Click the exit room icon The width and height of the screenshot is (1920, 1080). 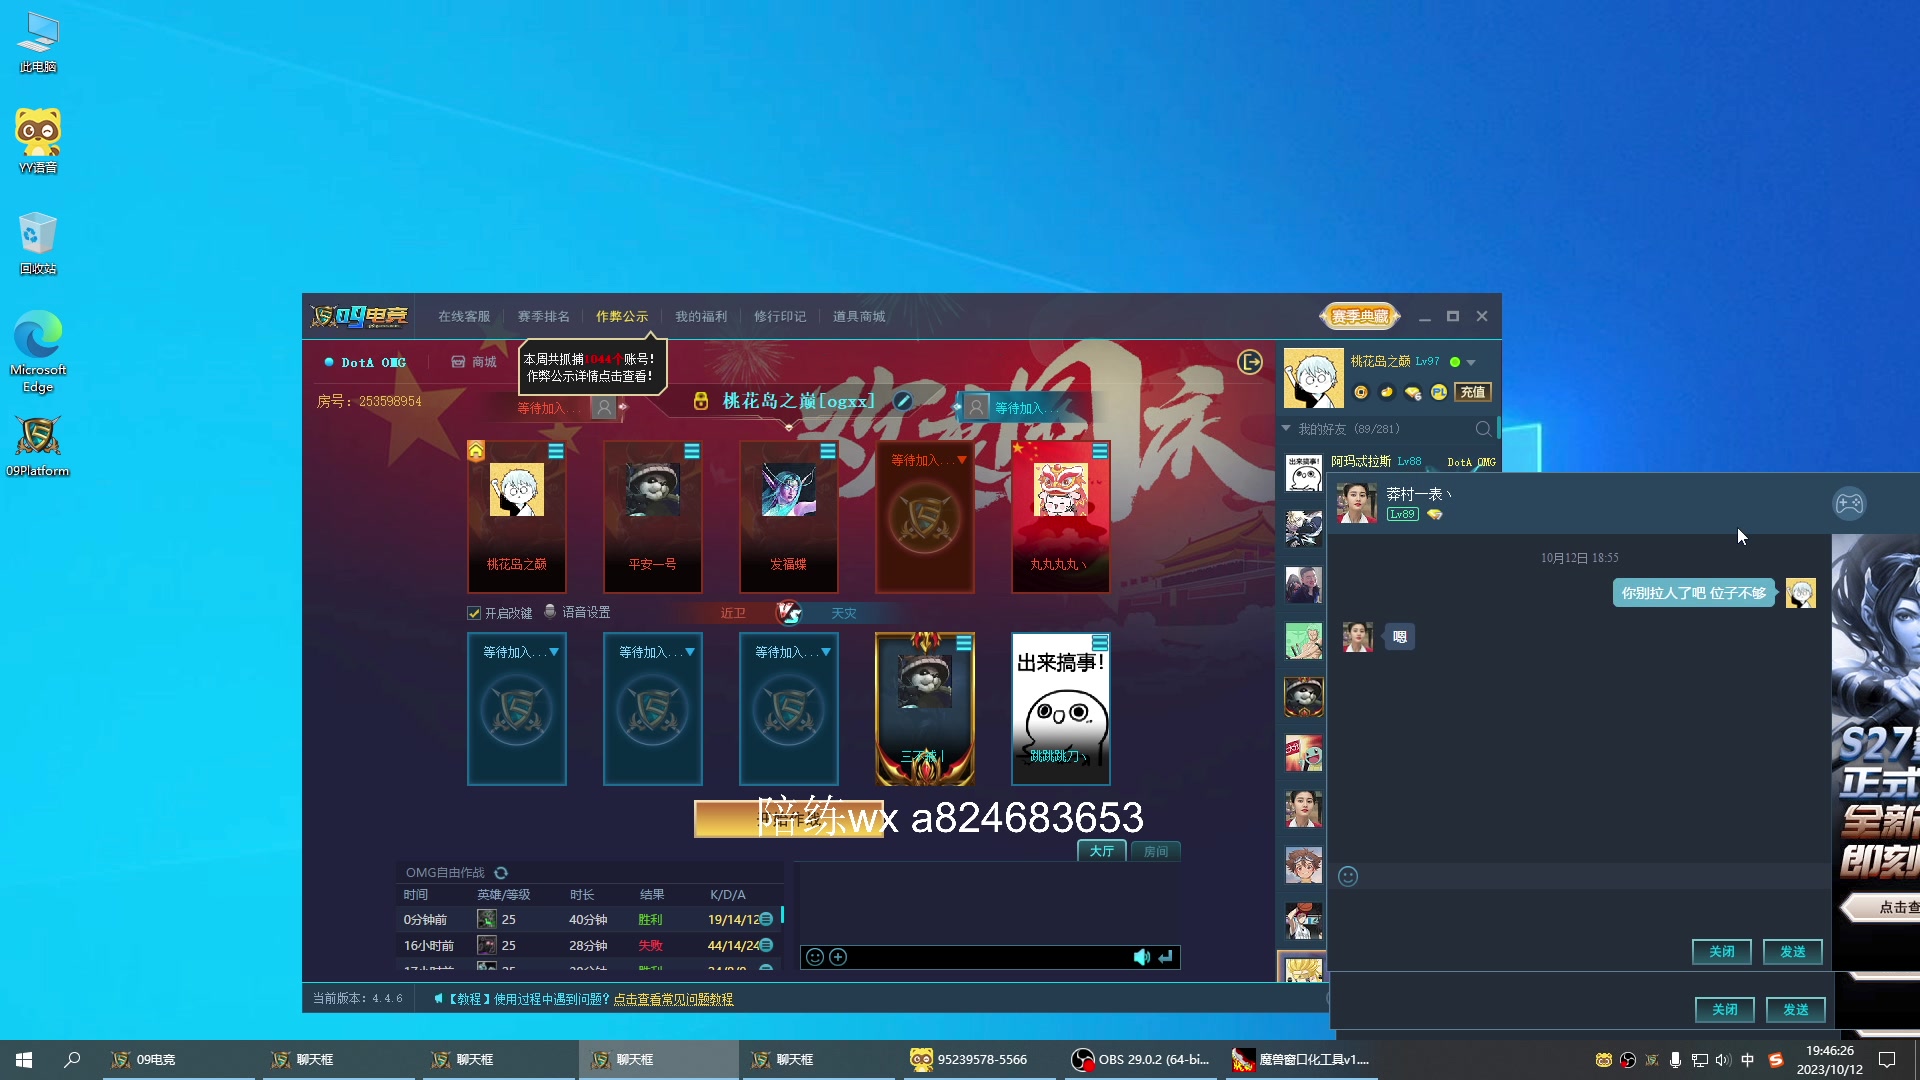[x=1250, y=362]
